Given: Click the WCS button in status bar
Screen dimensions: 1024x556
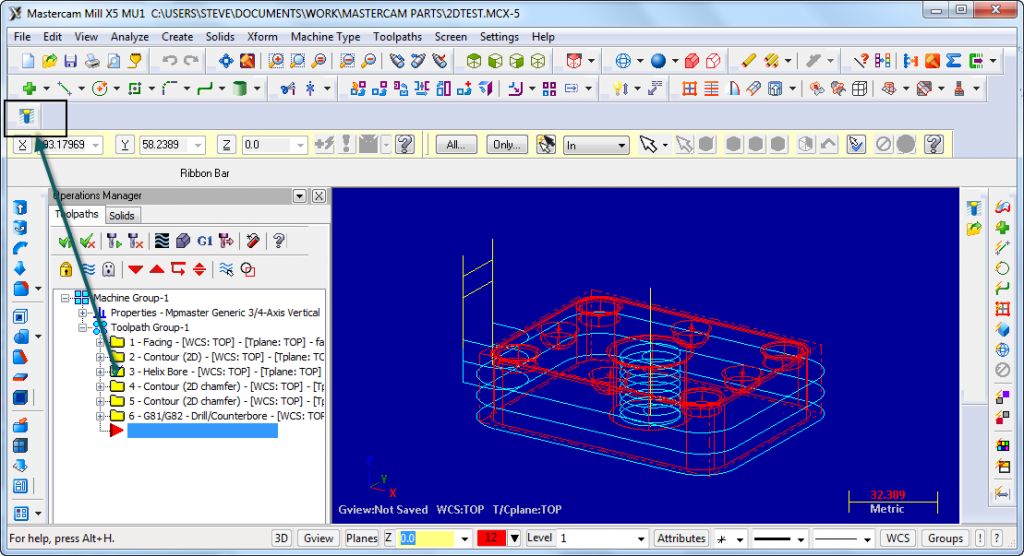Looking at the screenshot, I should (897, 538).
